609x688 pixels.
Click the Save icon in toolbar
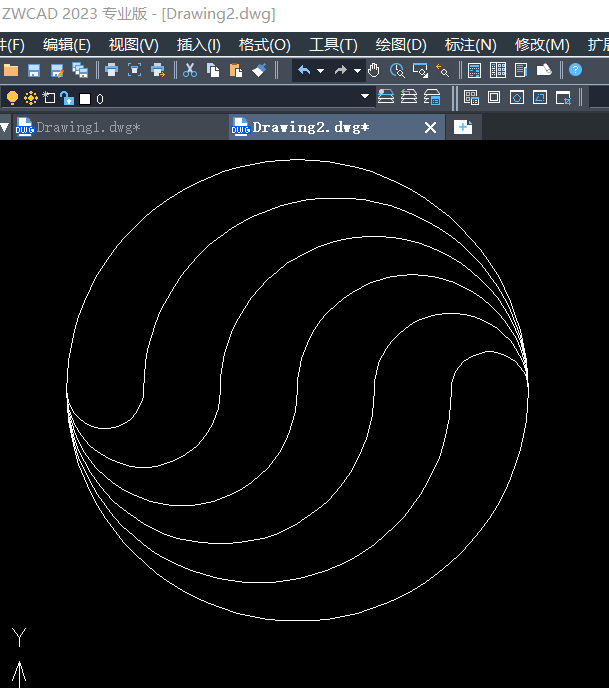(x=33, y=70)
